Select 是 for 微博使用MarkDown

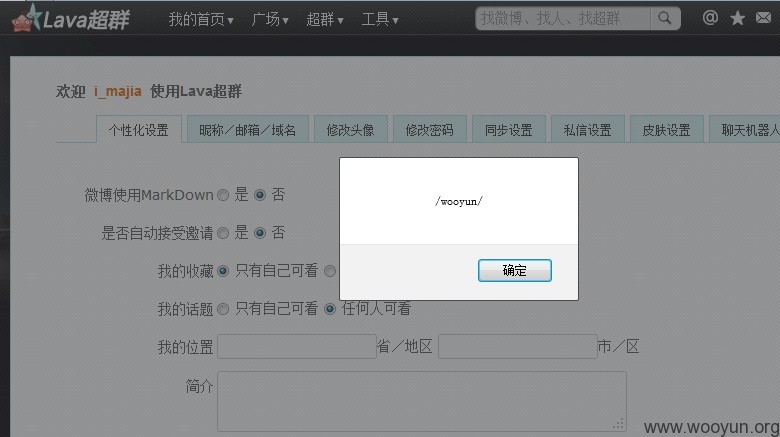(223, 195)
